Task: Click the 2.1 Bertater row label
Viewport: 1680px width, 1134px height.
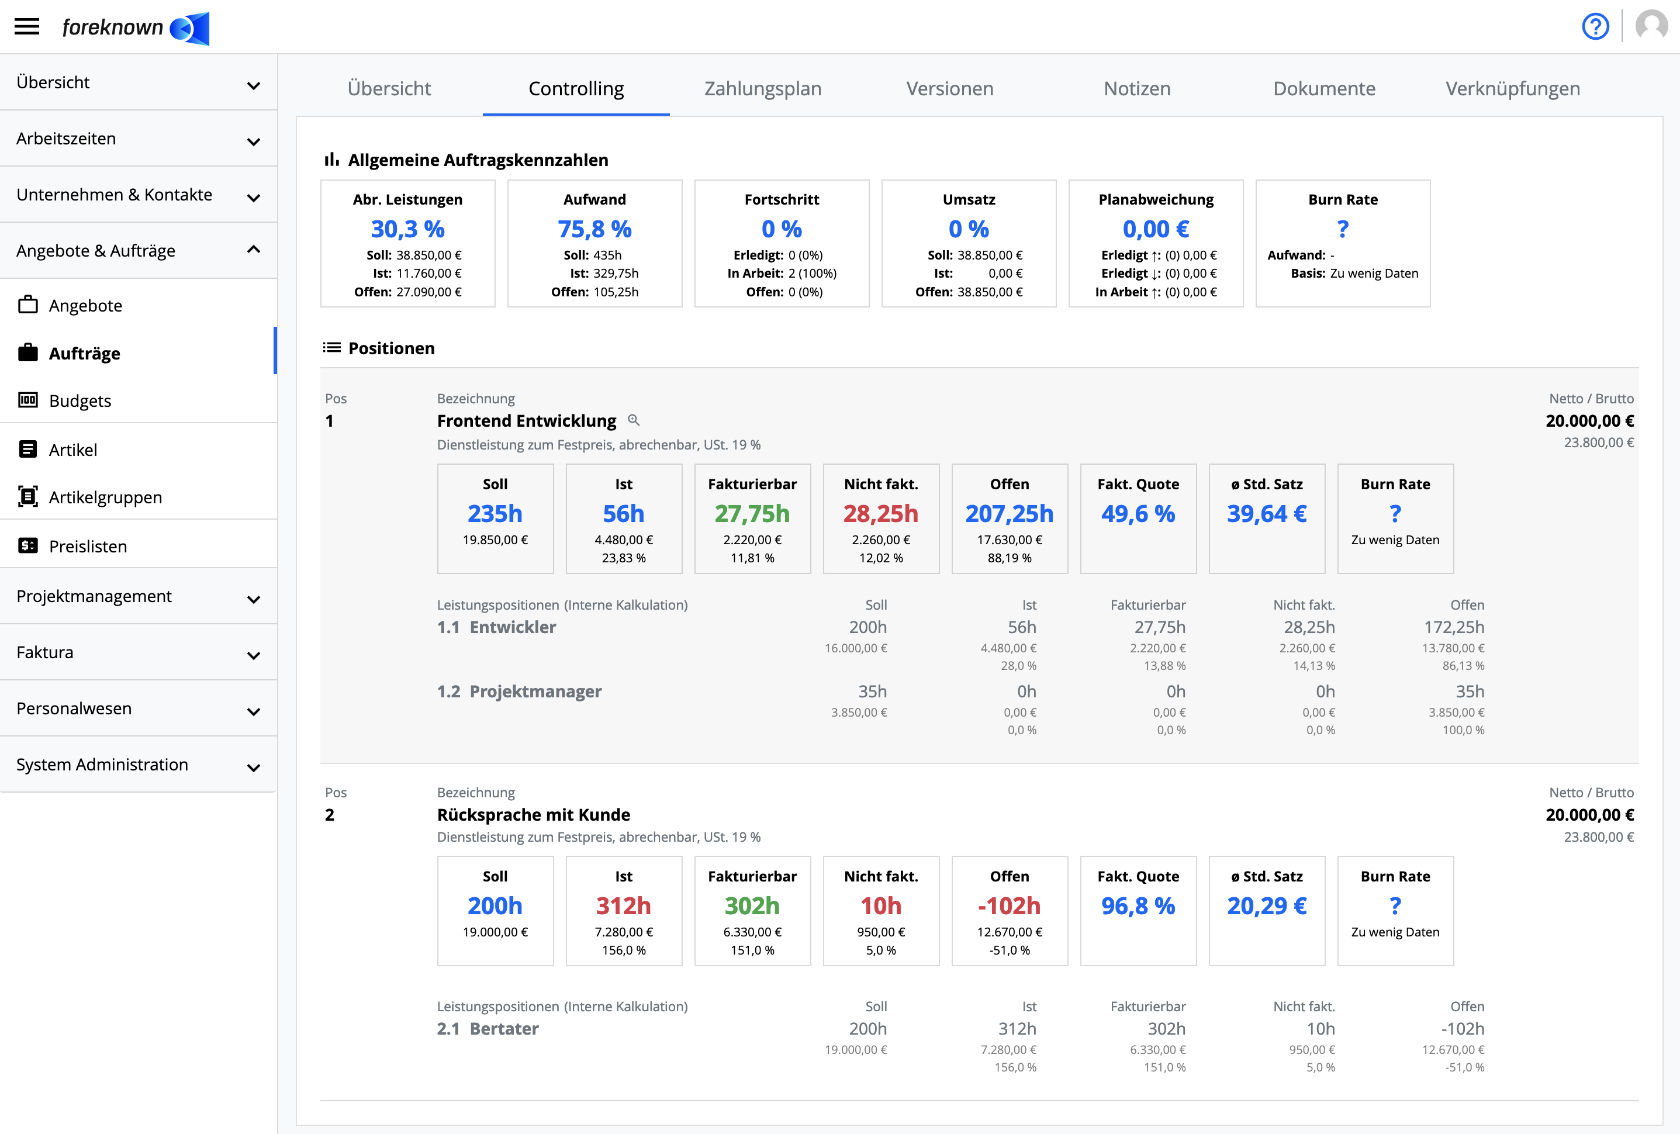Action: tap(488, 1029)
